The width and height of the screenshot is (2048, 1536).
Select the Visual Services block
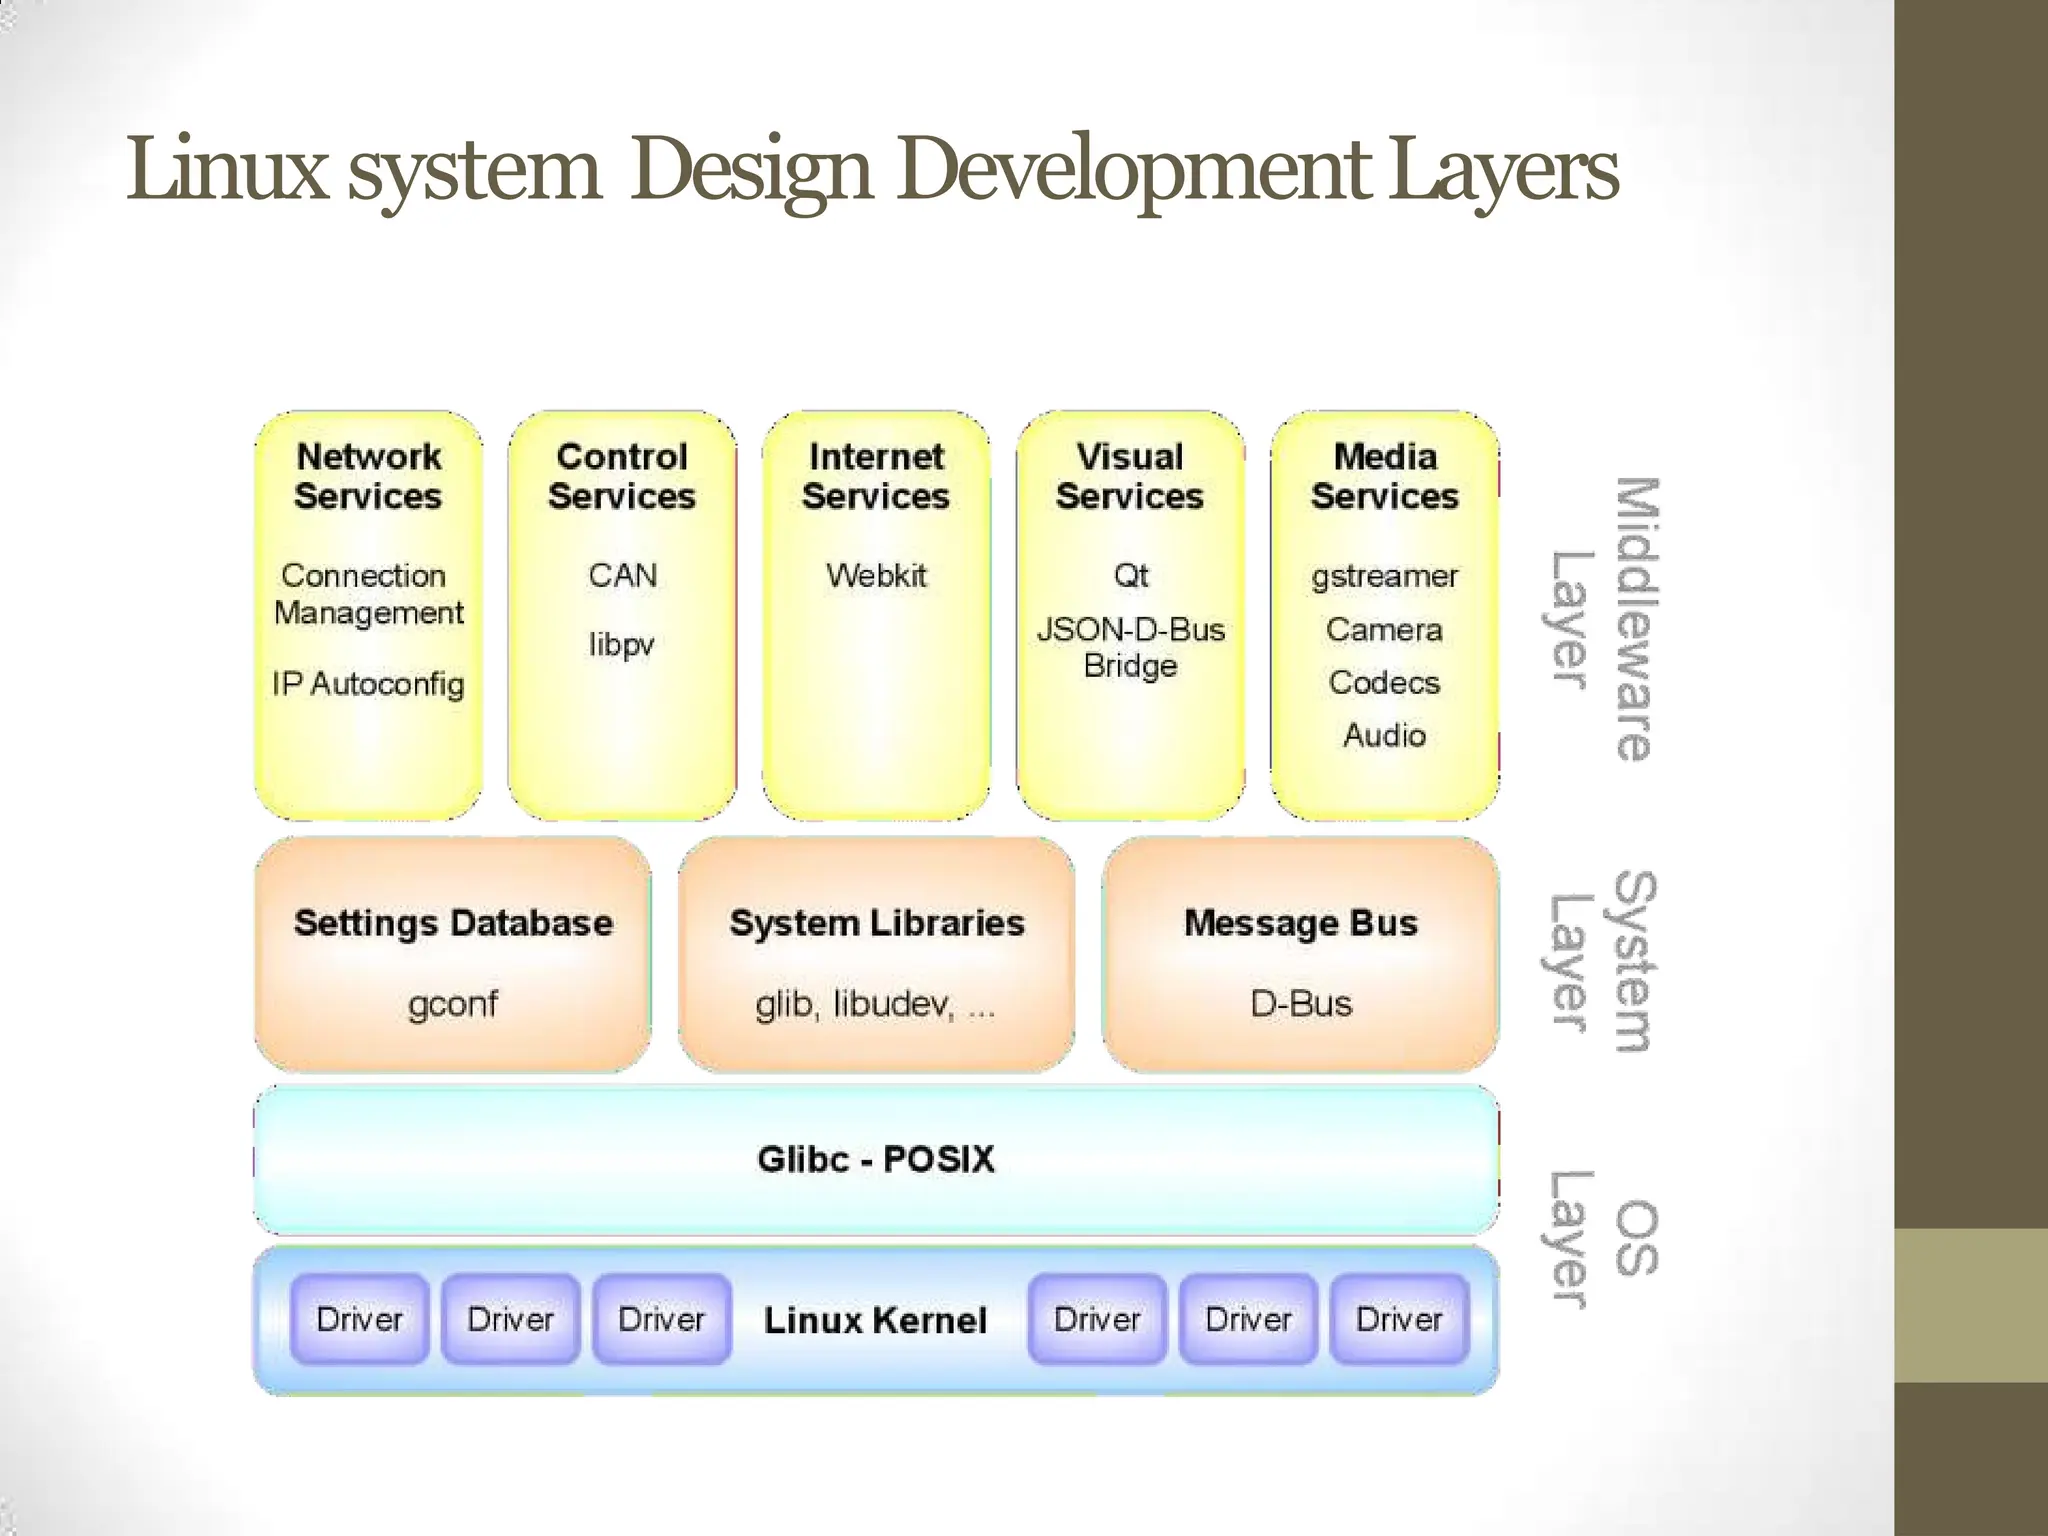point(1130,616)
